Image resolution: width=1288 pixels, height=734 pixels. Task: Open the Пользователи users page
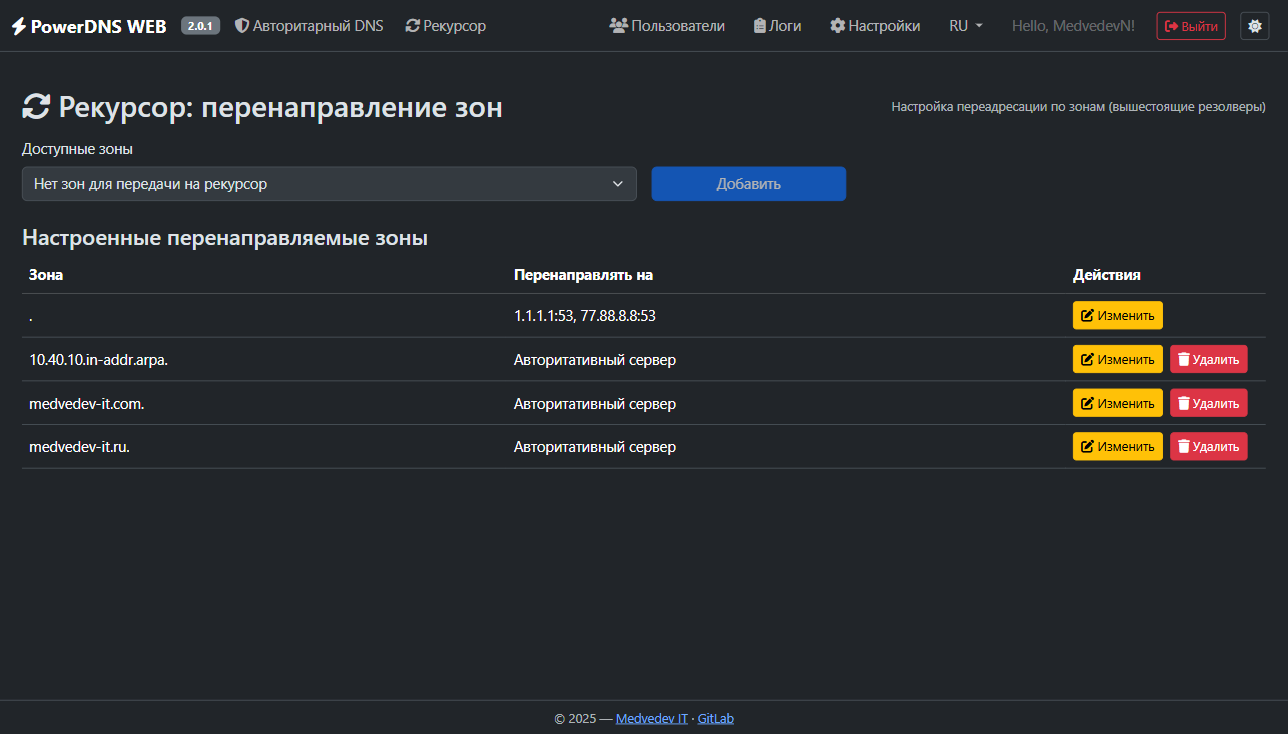click(x=667, y=26)
